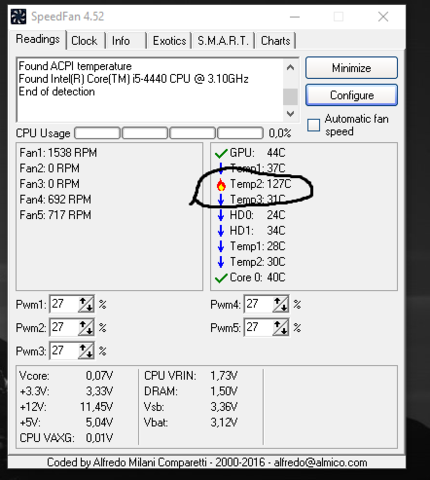Close the SpeedFan window

(383, 17)
